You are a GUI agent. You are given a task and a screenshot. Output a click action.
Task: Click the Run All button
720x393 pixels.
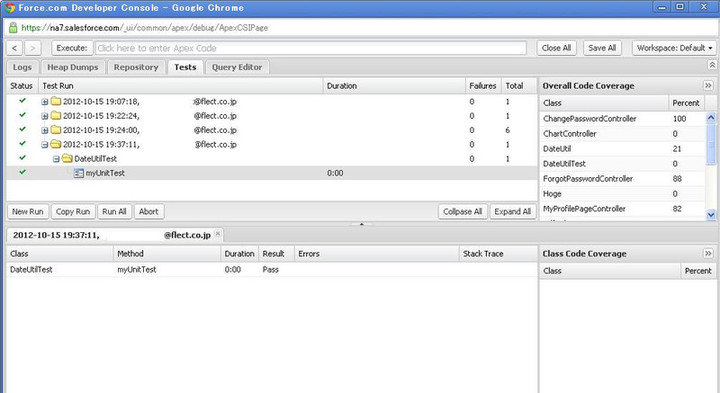114,212
